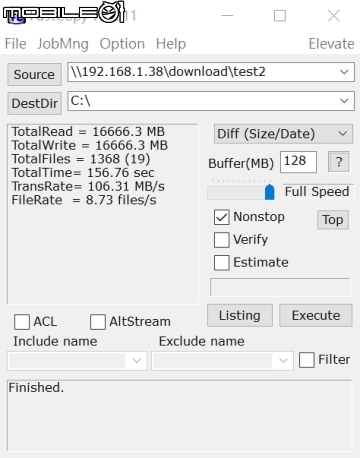Expand the Source path dropdown
360x458 pixels.
(x=344, y=72)
